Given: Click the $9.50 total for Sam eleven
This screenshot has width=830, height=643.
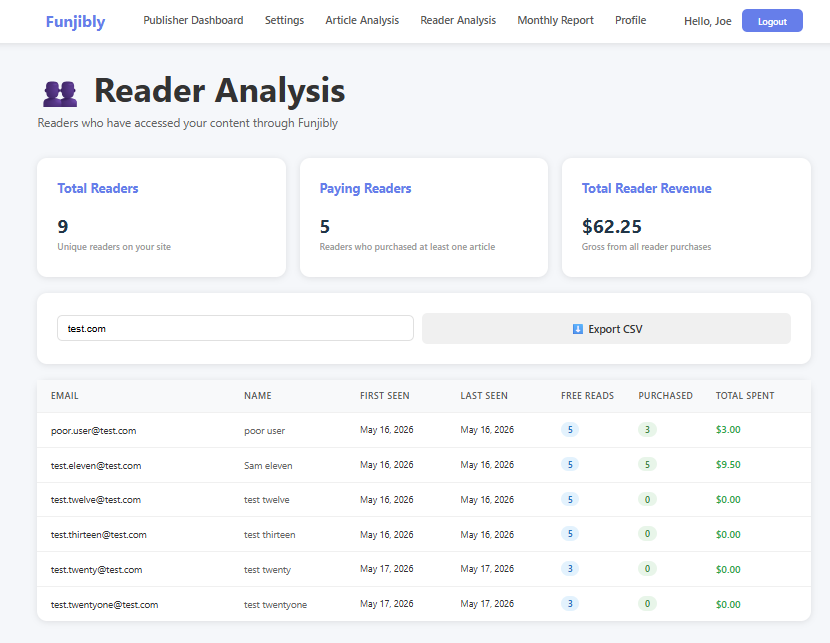Looking at the screenshot, I should pos(728,465).
